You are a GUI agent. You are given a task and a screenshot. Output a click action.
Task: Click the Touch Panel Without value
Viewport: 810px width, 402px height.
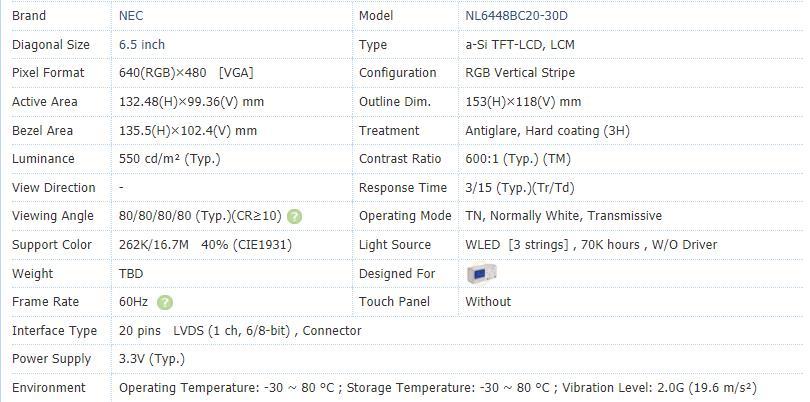(x=488, y=301)
